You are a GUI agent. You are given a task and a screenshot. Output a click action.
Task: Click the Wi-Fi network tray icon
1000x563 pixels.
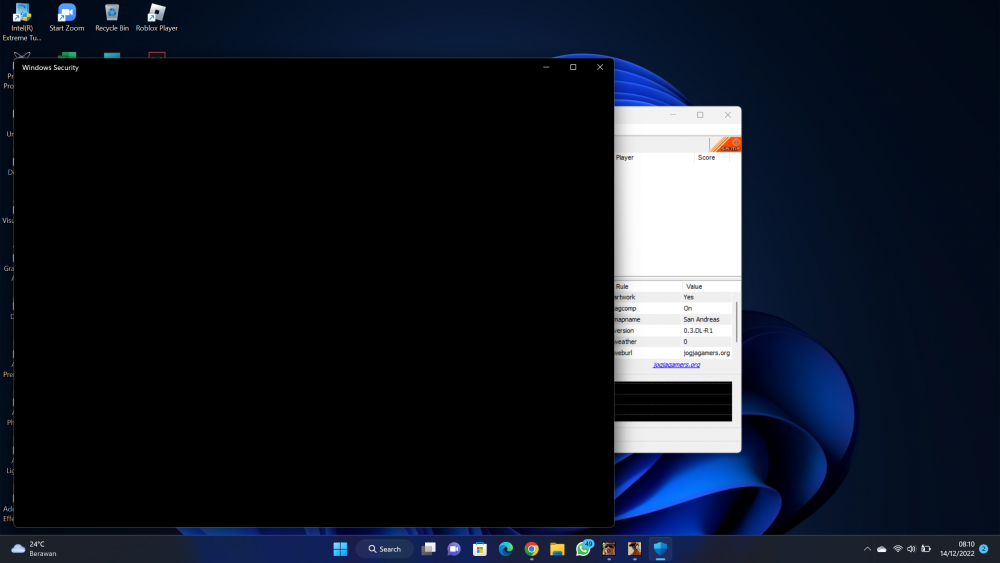897,549
